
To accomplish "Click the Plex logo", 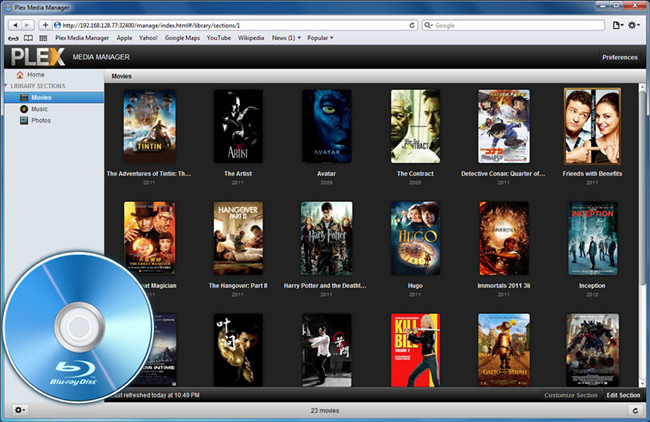I will tap(38, 57).
